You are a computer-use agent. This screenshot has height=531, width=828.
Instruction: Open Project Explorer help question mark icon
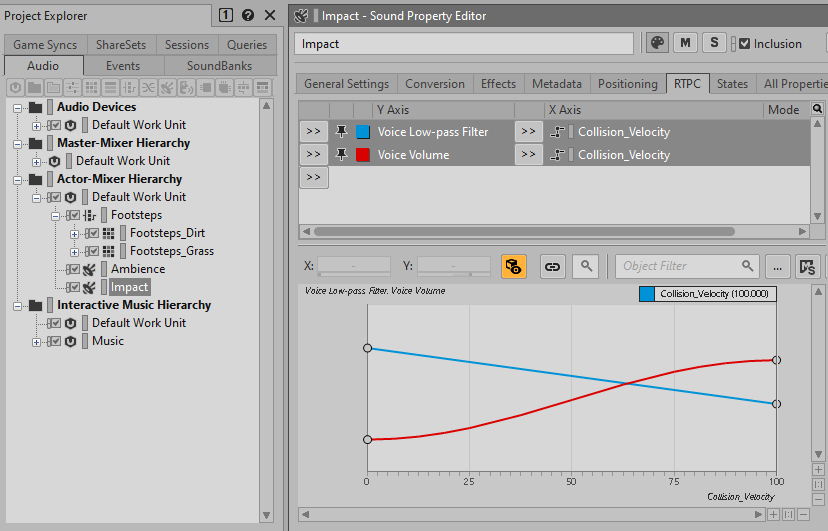(248, 16)
